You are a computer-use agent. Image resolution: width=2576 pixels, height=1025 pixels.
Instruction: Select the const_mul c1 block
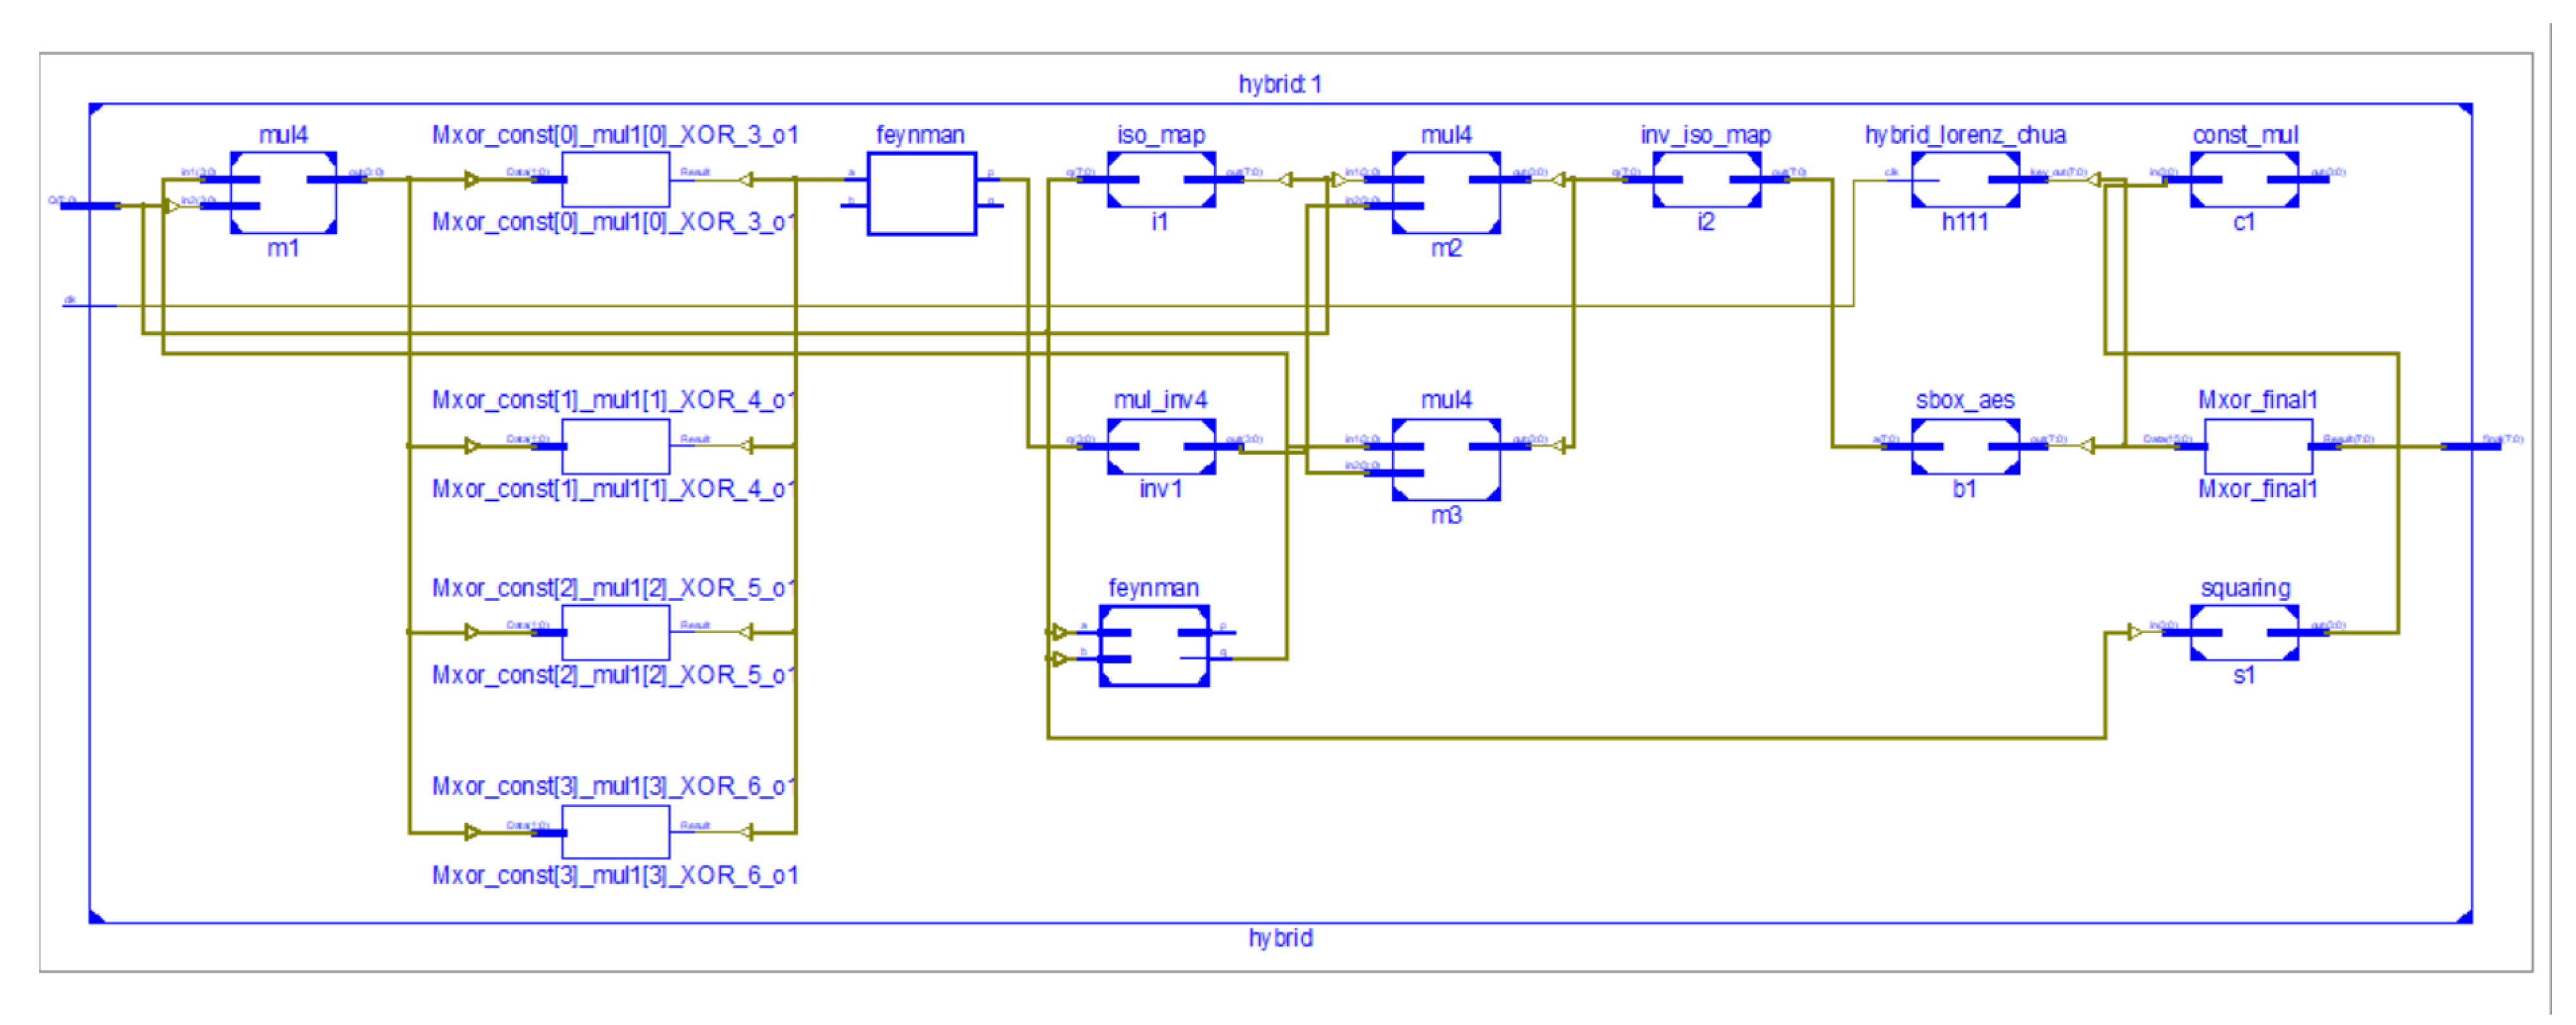(x=2244, y=180)
